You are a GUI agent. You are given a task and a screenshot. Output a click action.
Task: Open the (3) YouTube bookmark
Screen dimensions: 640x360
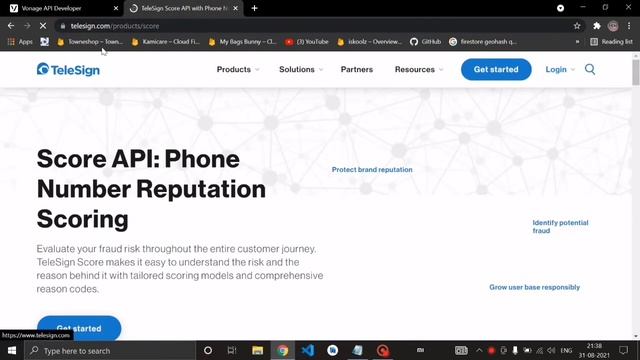point(307,42)
